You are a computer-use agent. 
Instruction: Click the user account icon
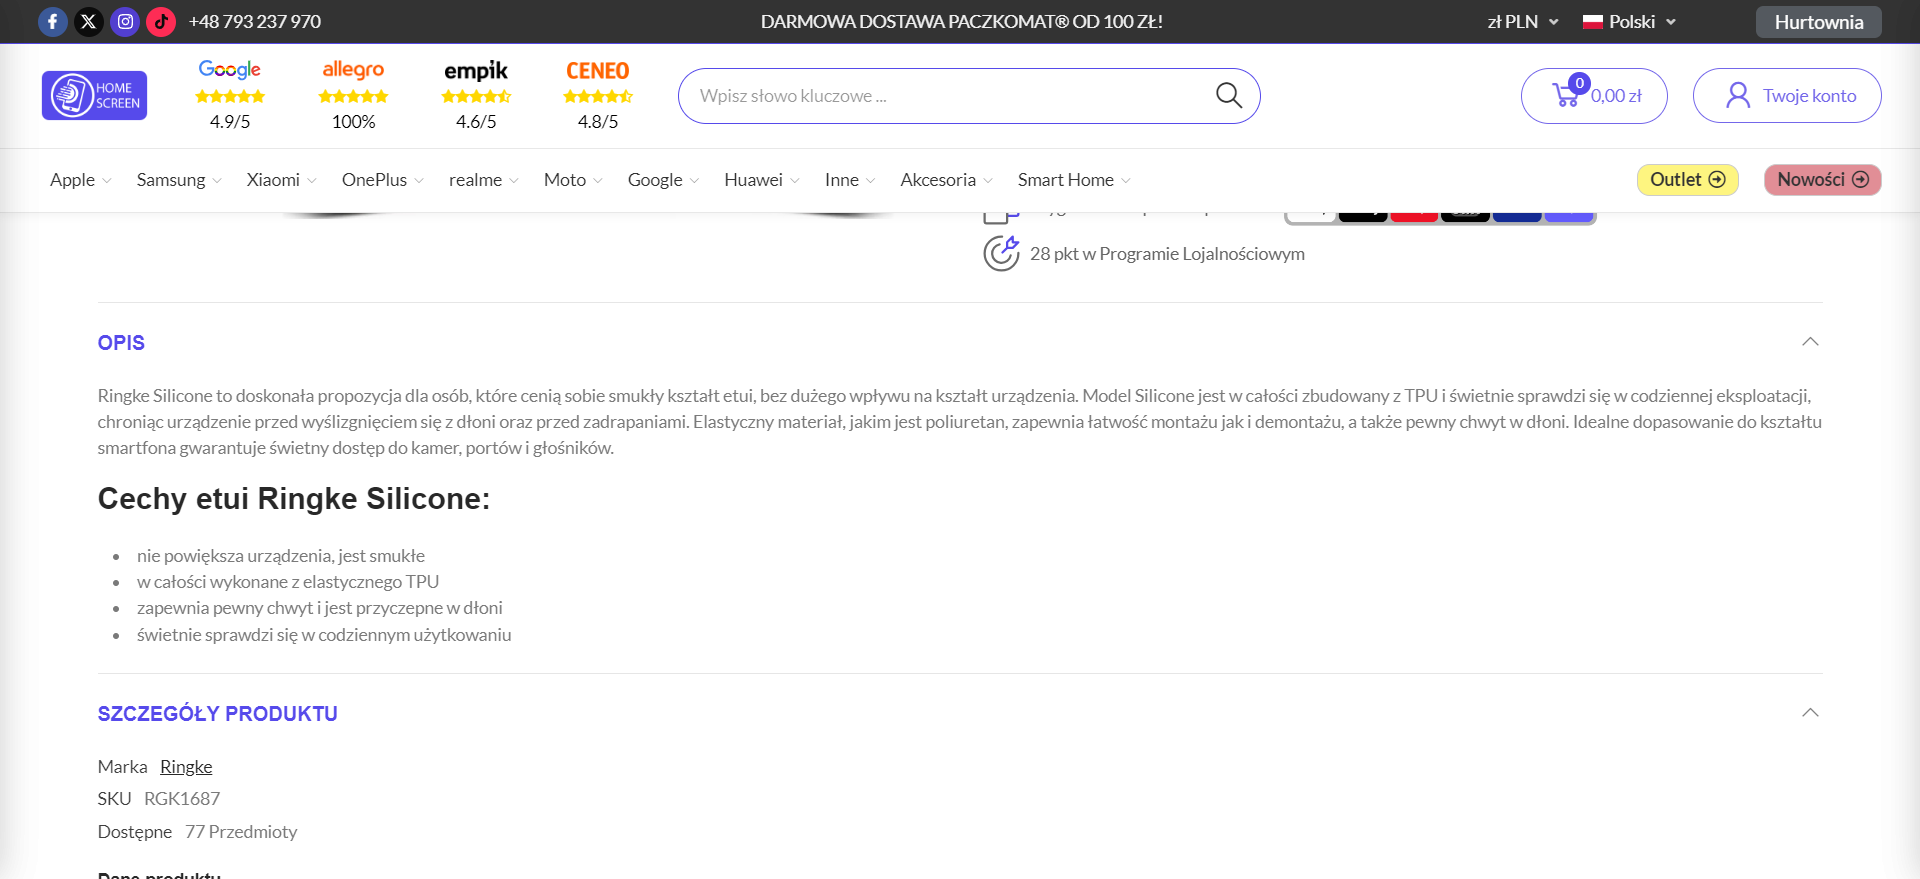point(1738,96)
